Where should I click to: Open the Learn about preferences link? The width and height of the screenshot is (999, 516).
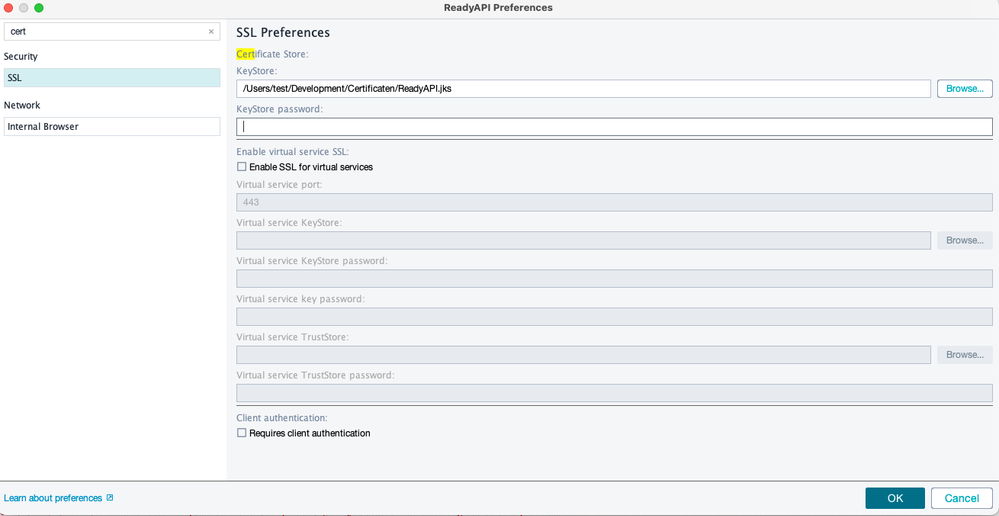[53, 498]
